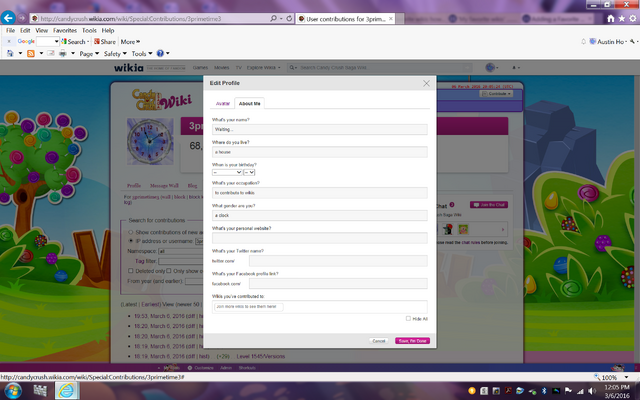Click the address bar search magnifier
The width and height of the screenshot is (640, 400).
[x=273, y=18]
